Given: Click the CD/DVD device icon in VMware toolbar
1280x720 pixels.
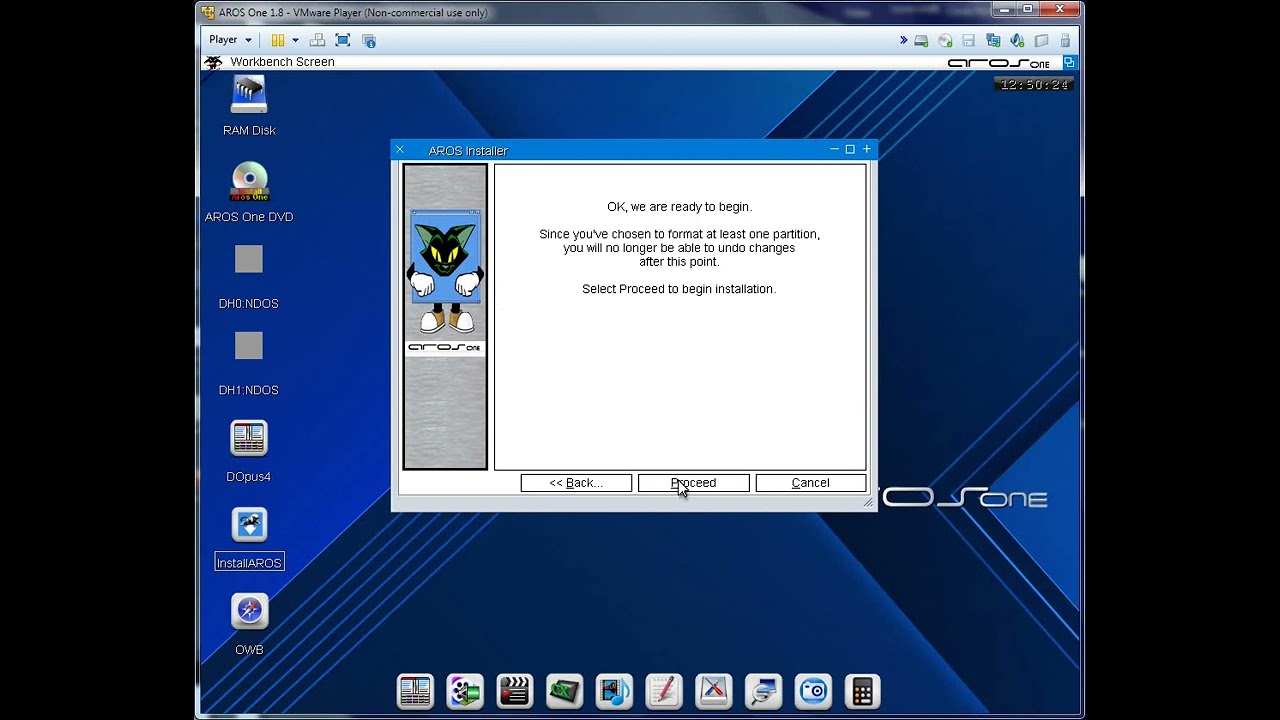Looking at the screenshot, I should pos(945,41).
